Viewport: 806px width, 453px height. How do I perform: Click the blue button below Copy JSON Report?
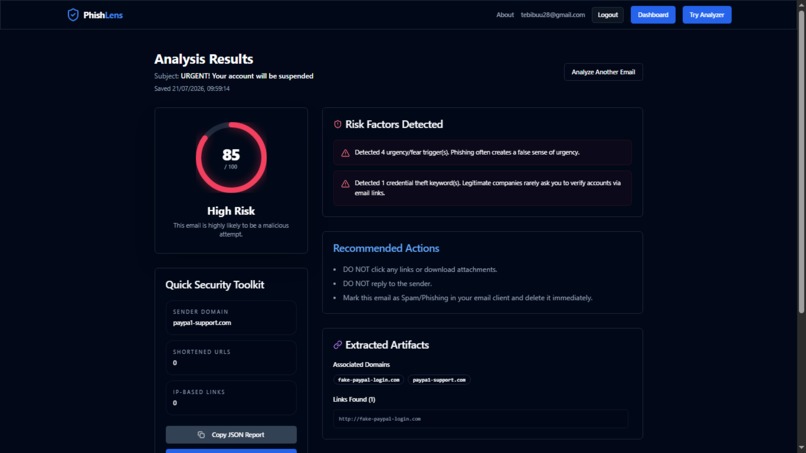[231, 451]
